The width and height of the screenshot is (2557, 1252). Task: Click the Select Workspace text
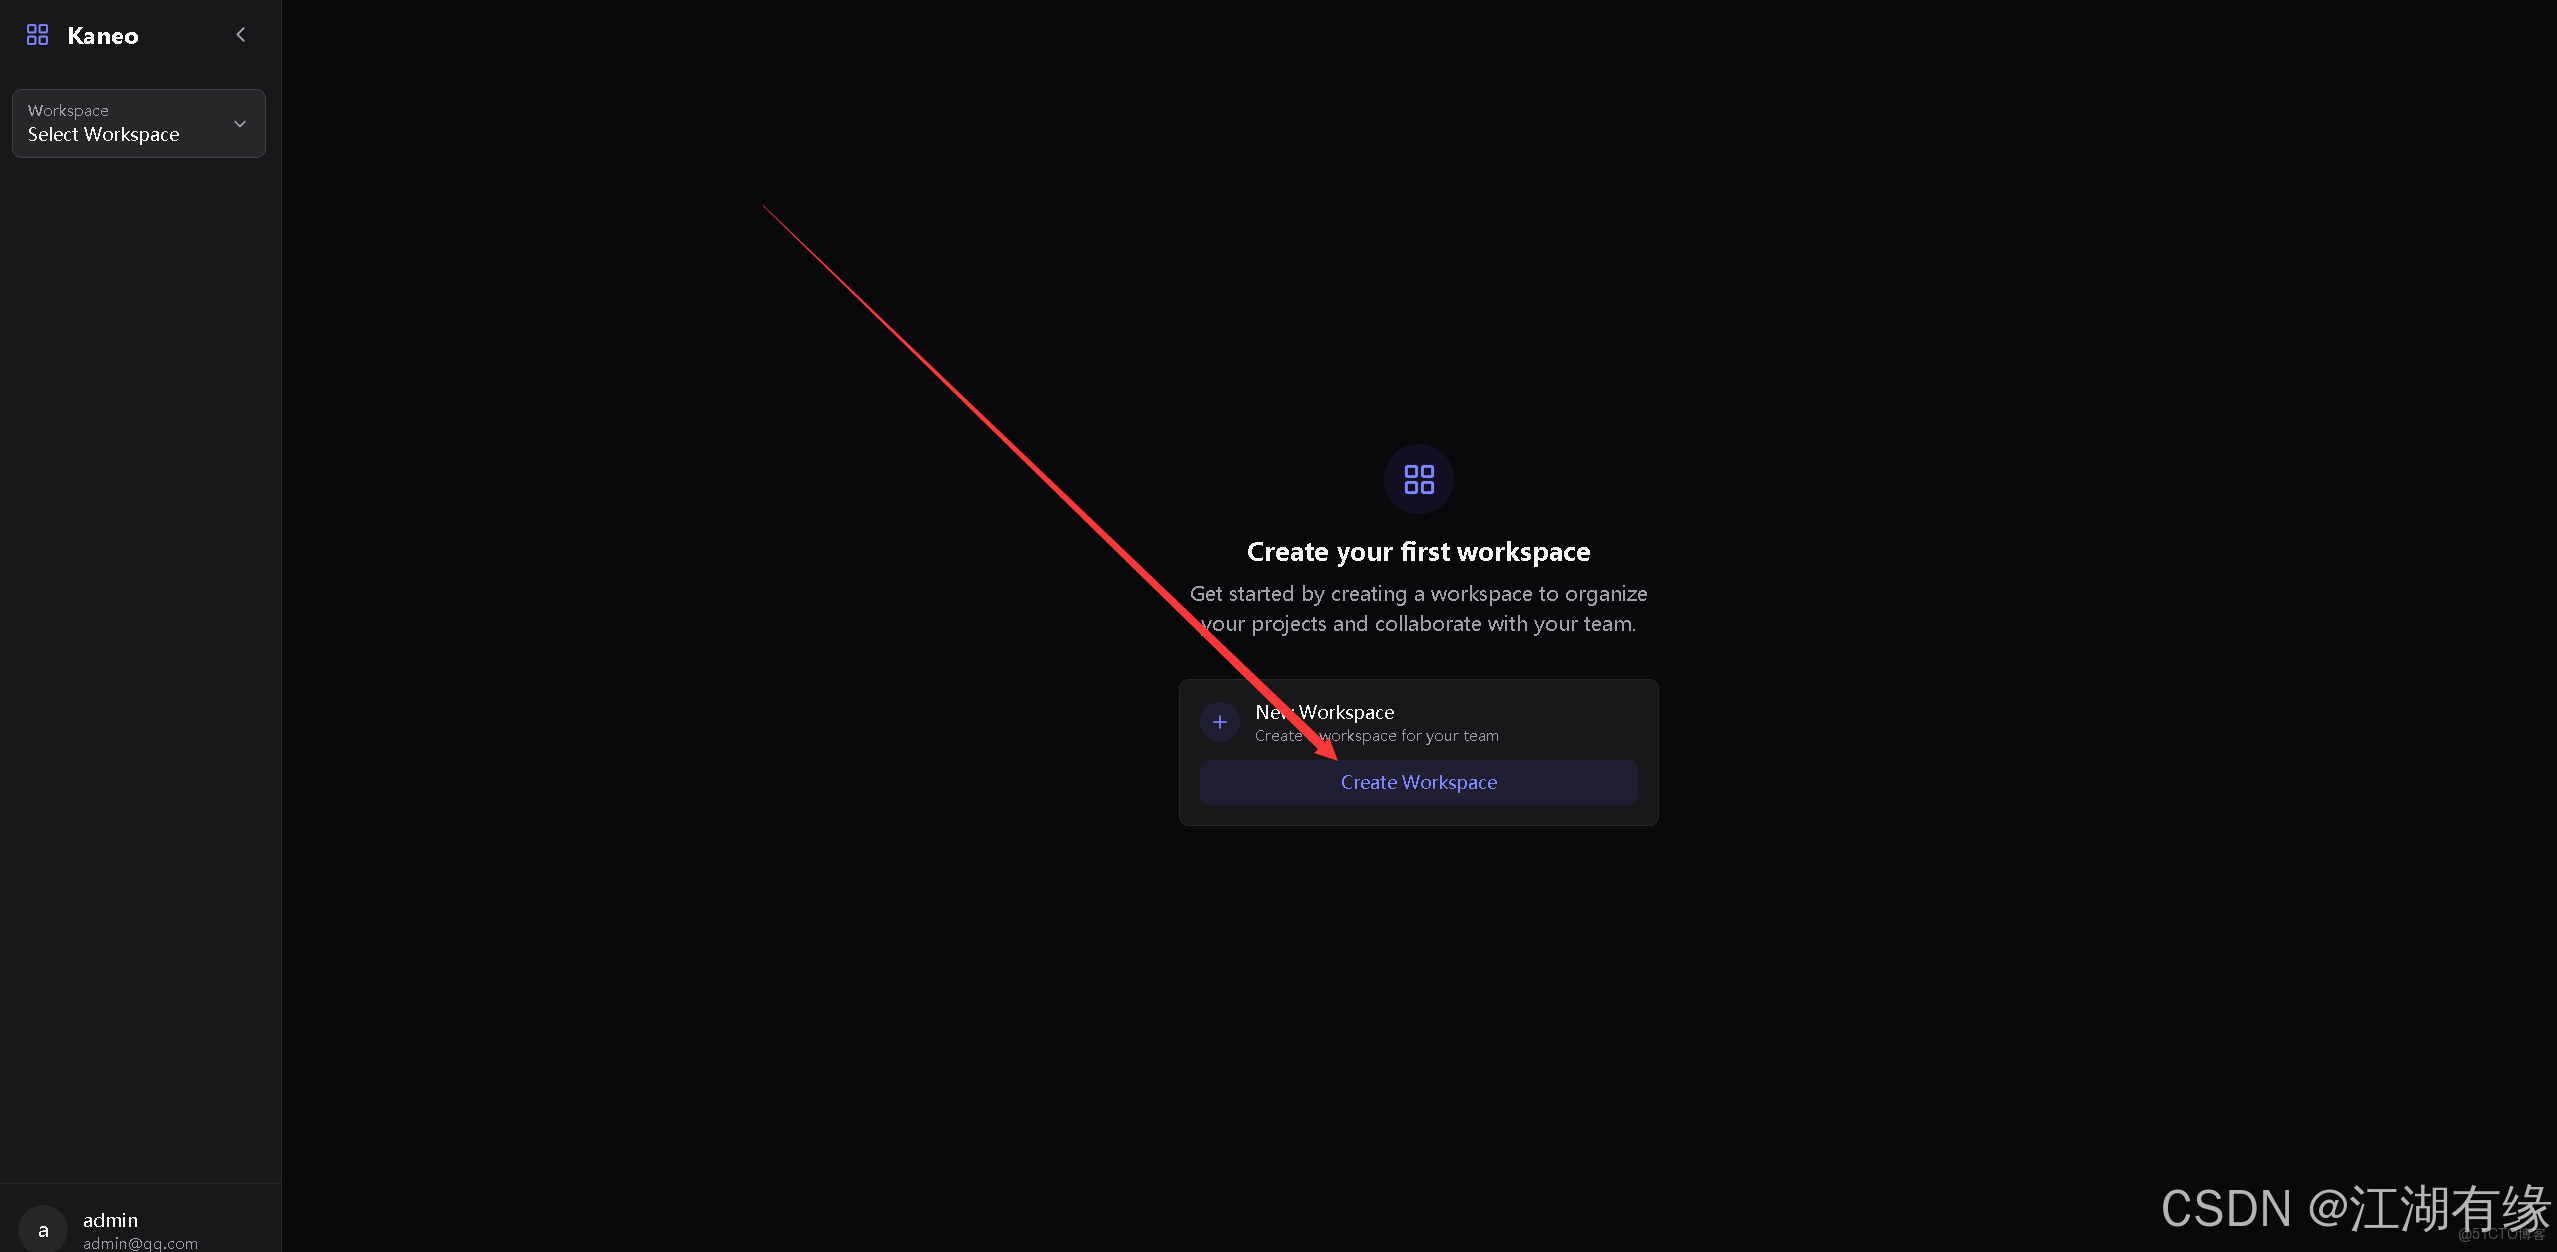pos(103,134)
